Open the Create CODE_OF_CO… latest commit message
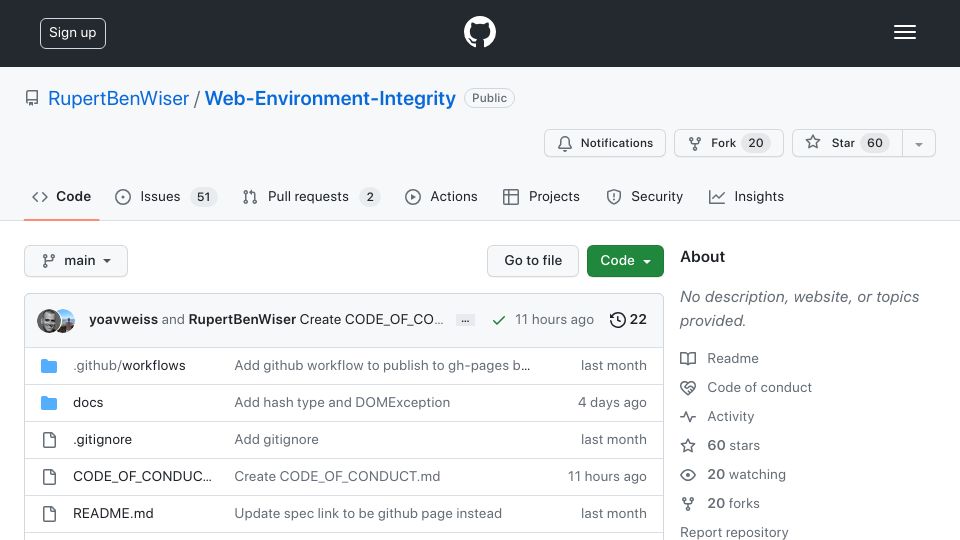The width and height of the screenshot is (960, 540). pyautogui.click(x=371, y=320)
